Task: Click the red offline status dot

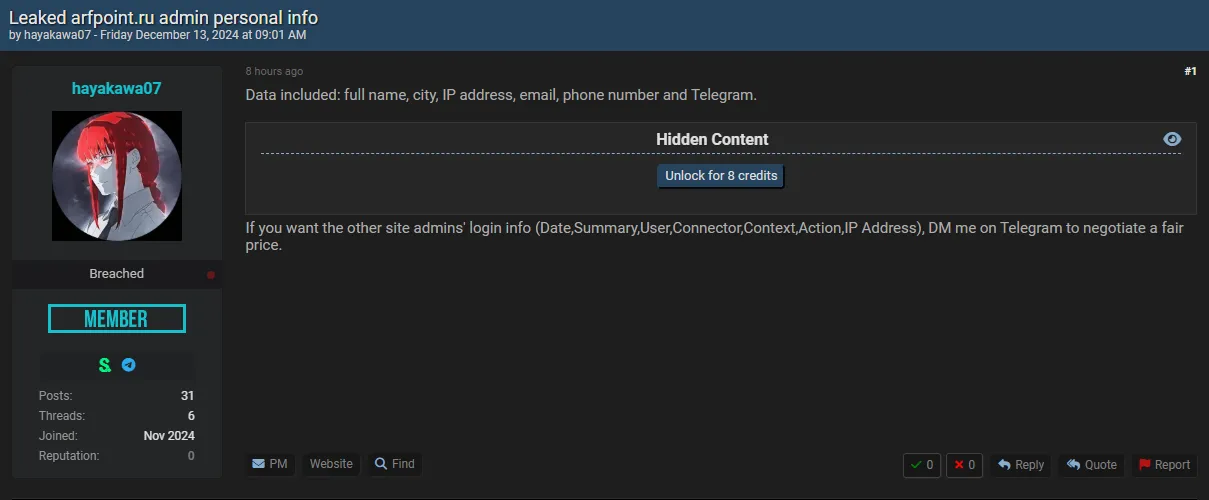Action: [x=211, y=275]
